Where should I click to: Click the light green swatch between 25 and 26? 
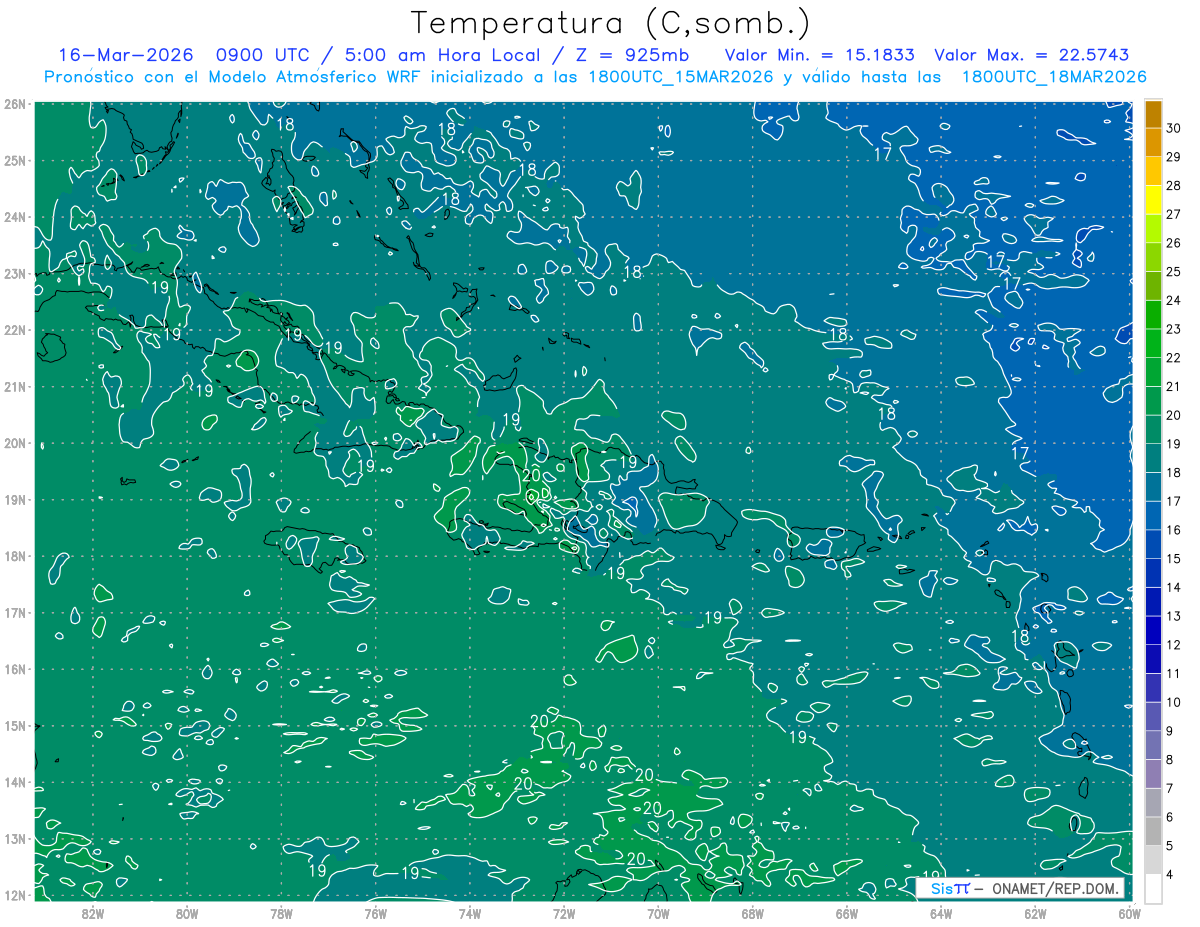1153,257
